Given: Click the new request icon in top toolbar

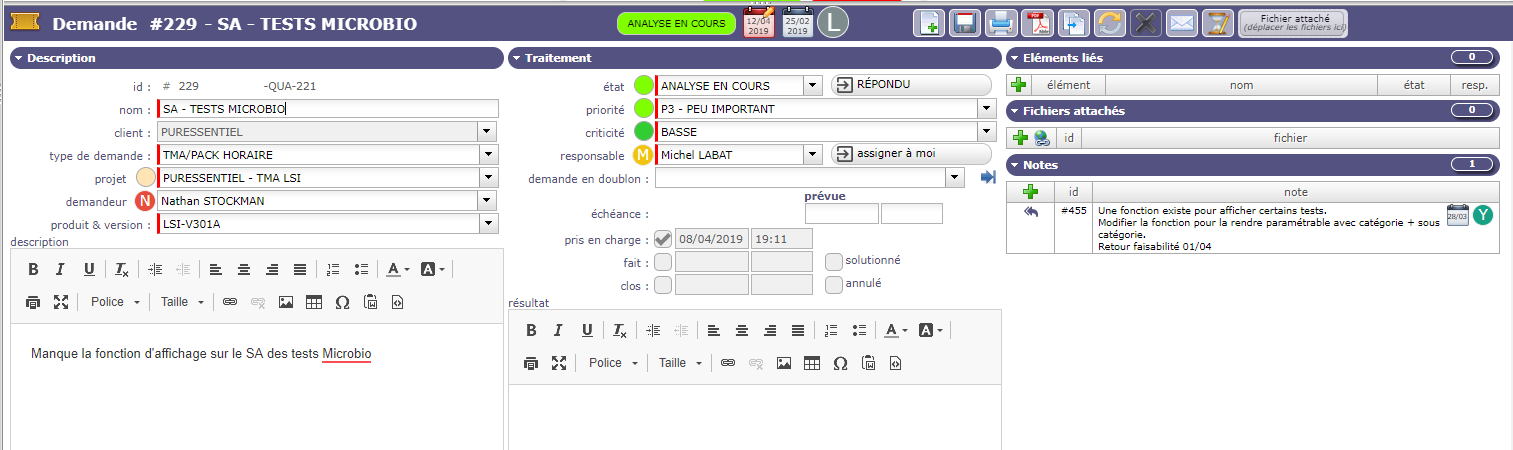Looking at the screenshot, I should tap(929, 22).
